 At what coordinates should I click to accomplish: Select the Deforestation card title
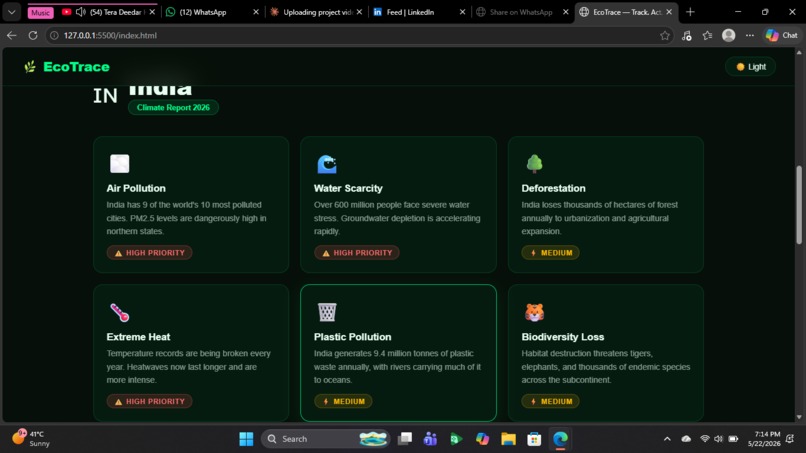tap(554, 188)
